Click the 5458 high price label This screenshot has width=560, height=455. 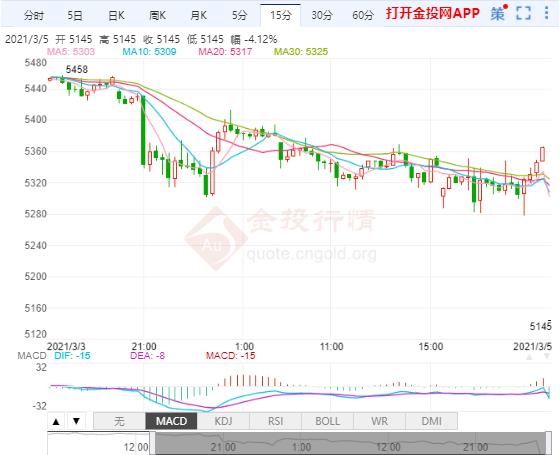[x=76, y=69]
